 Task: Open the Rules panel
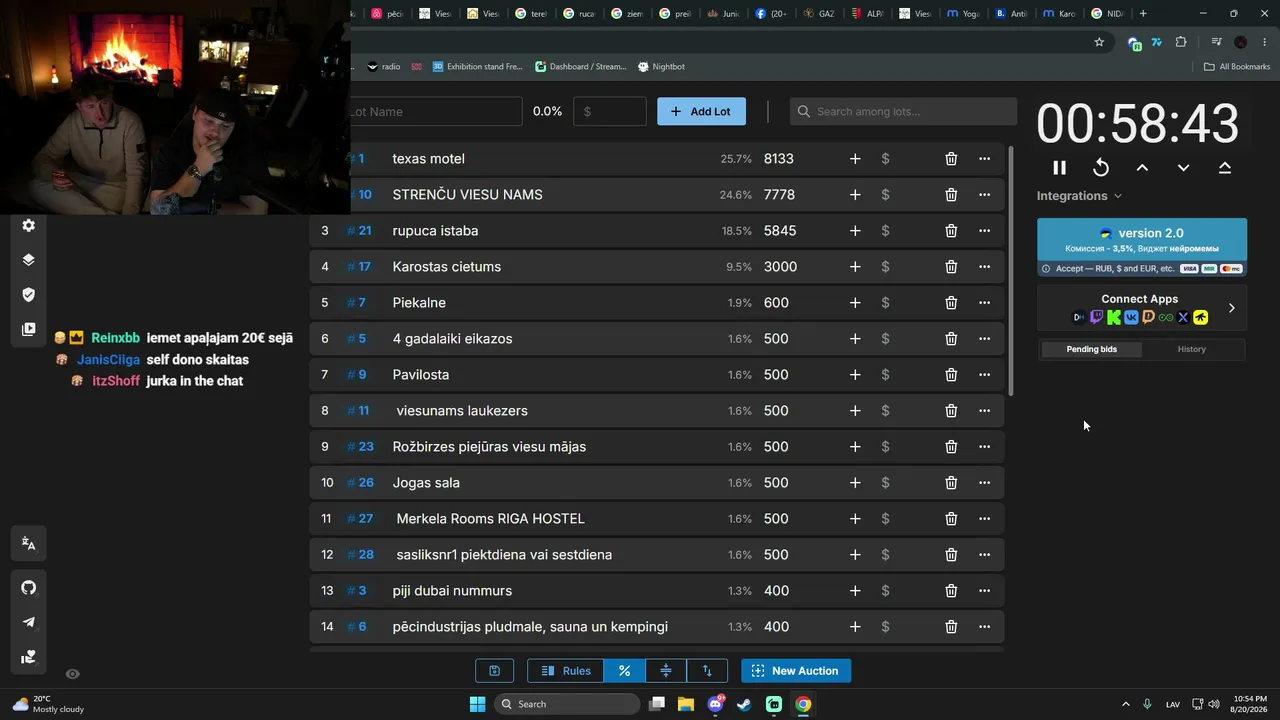(565, 671)
